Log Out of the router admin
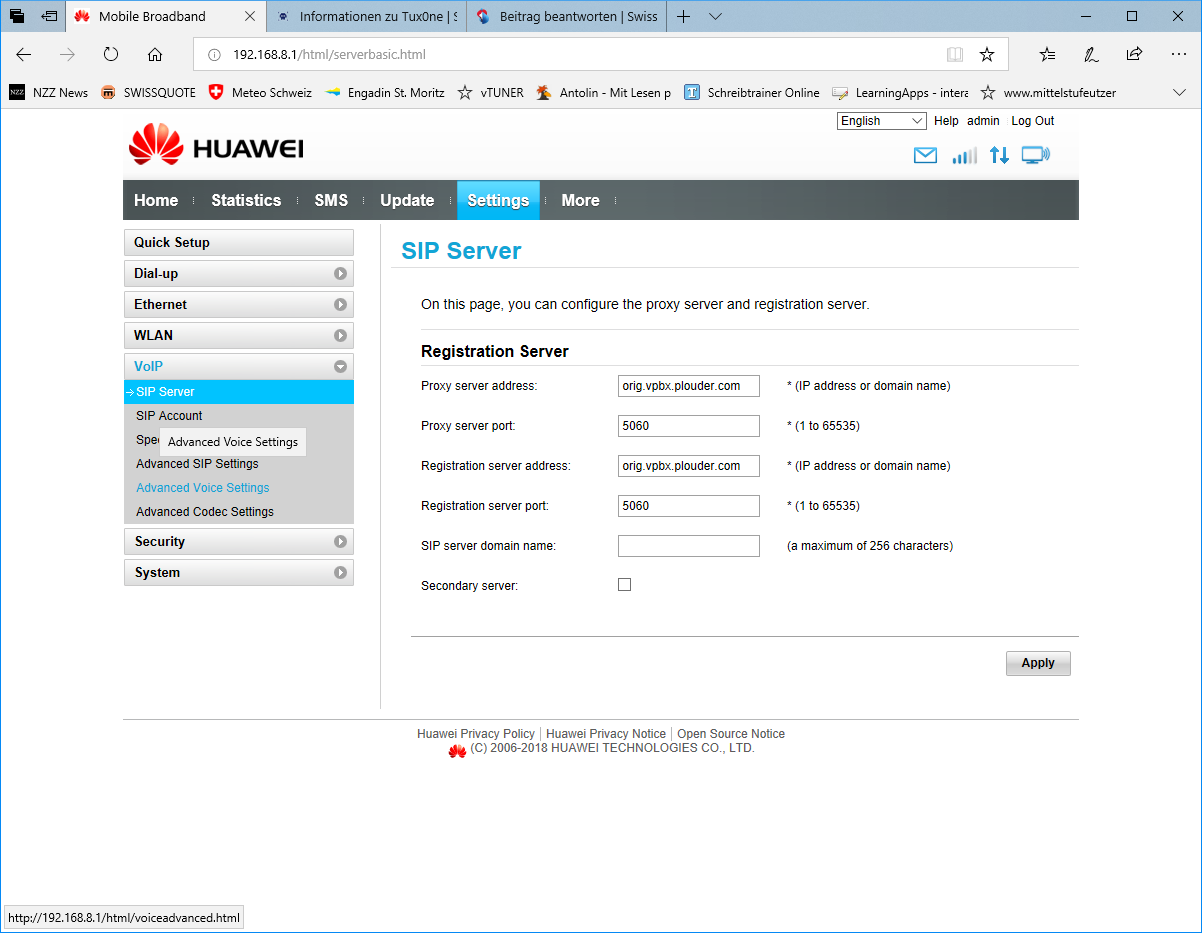The height and width of the screenshot is (933, 1202). point(1032,121)
